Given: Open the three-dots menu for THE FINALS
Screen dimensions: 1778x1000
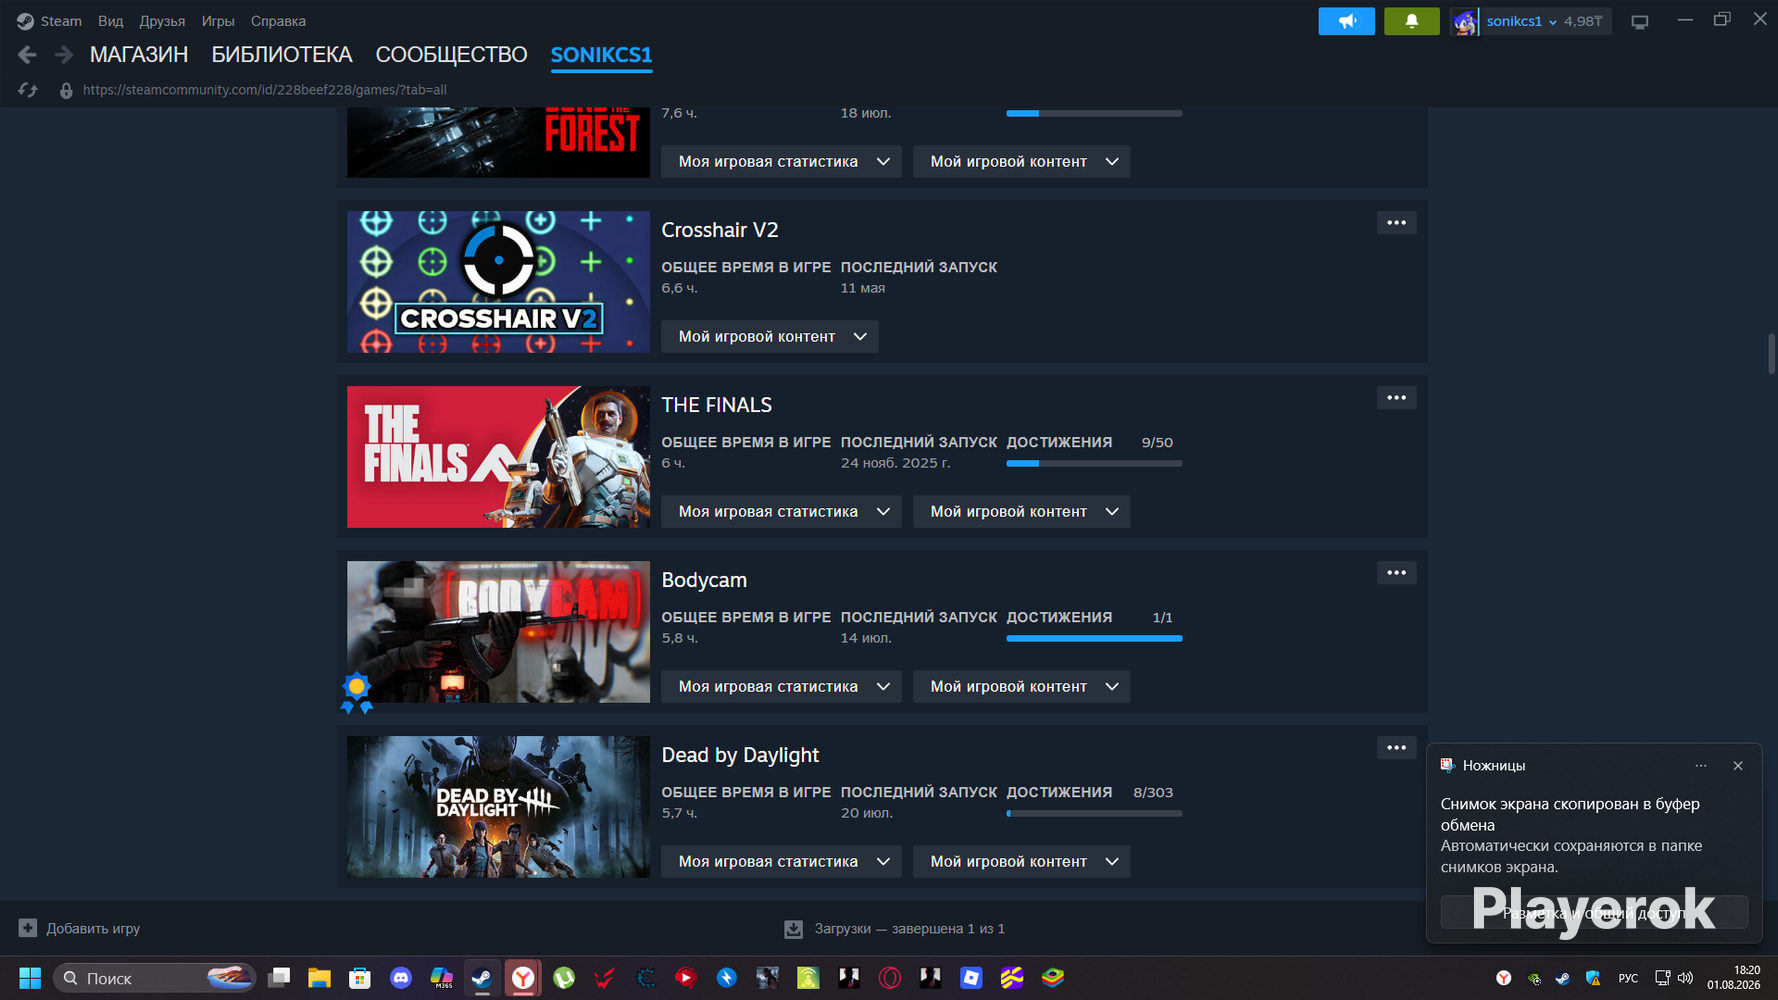Looking at the screenshot, I should (x=1396, y=398).
